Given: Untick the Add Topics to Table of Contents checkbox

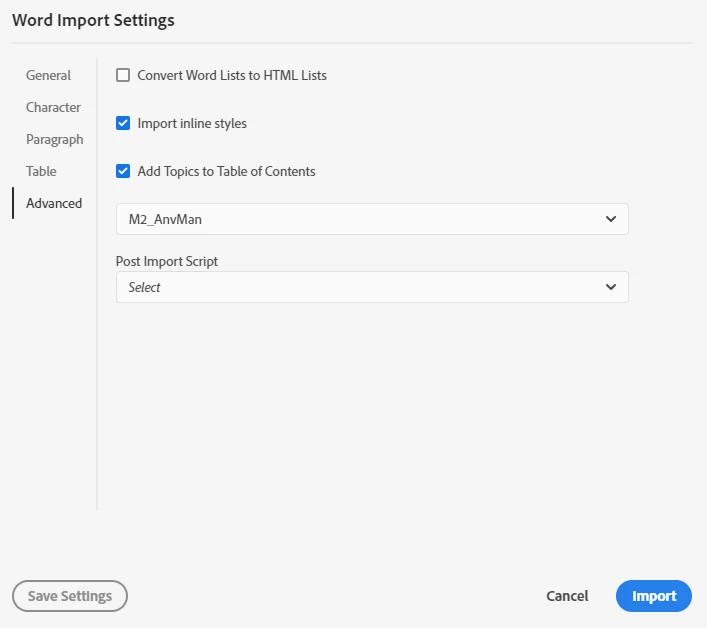Looking at the screenshot, I should [x=123, y=171].
